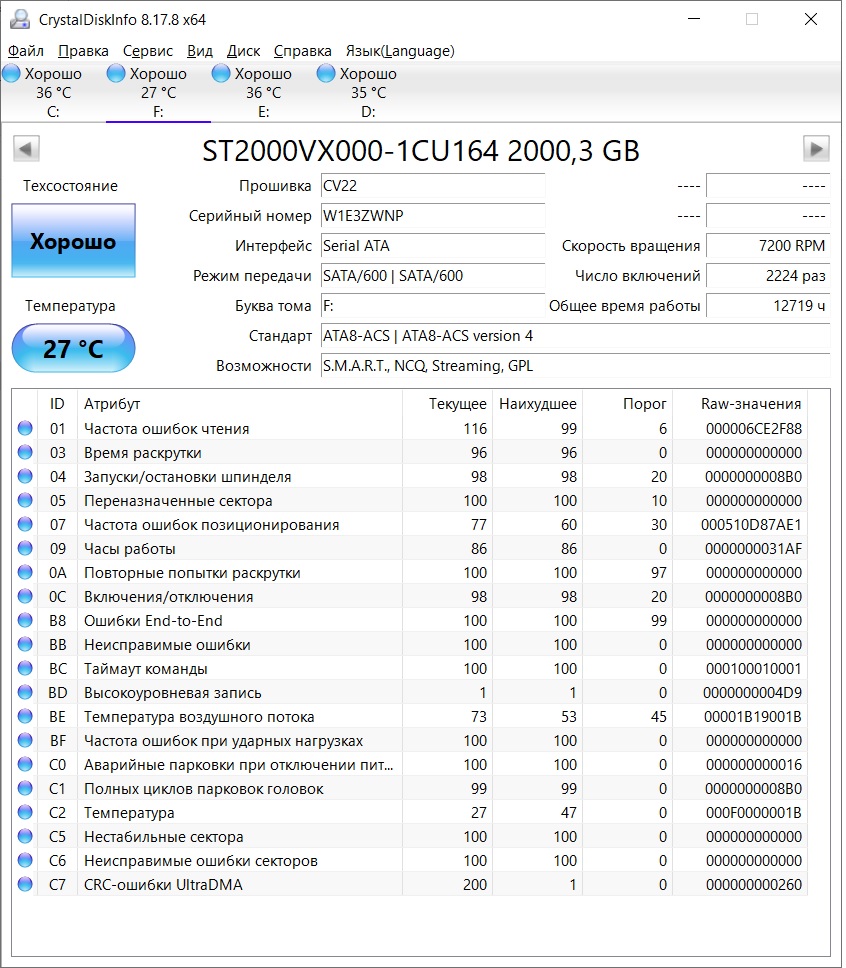The image size is (846, 968).
Task: Click the serial number field W1E3ZWNP
Action: coord(433,215)
